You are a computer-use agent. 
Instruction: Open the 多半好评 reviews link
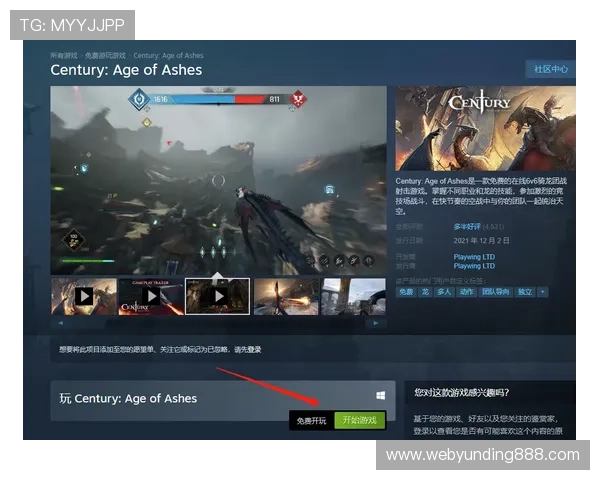(x=467, y=227)
